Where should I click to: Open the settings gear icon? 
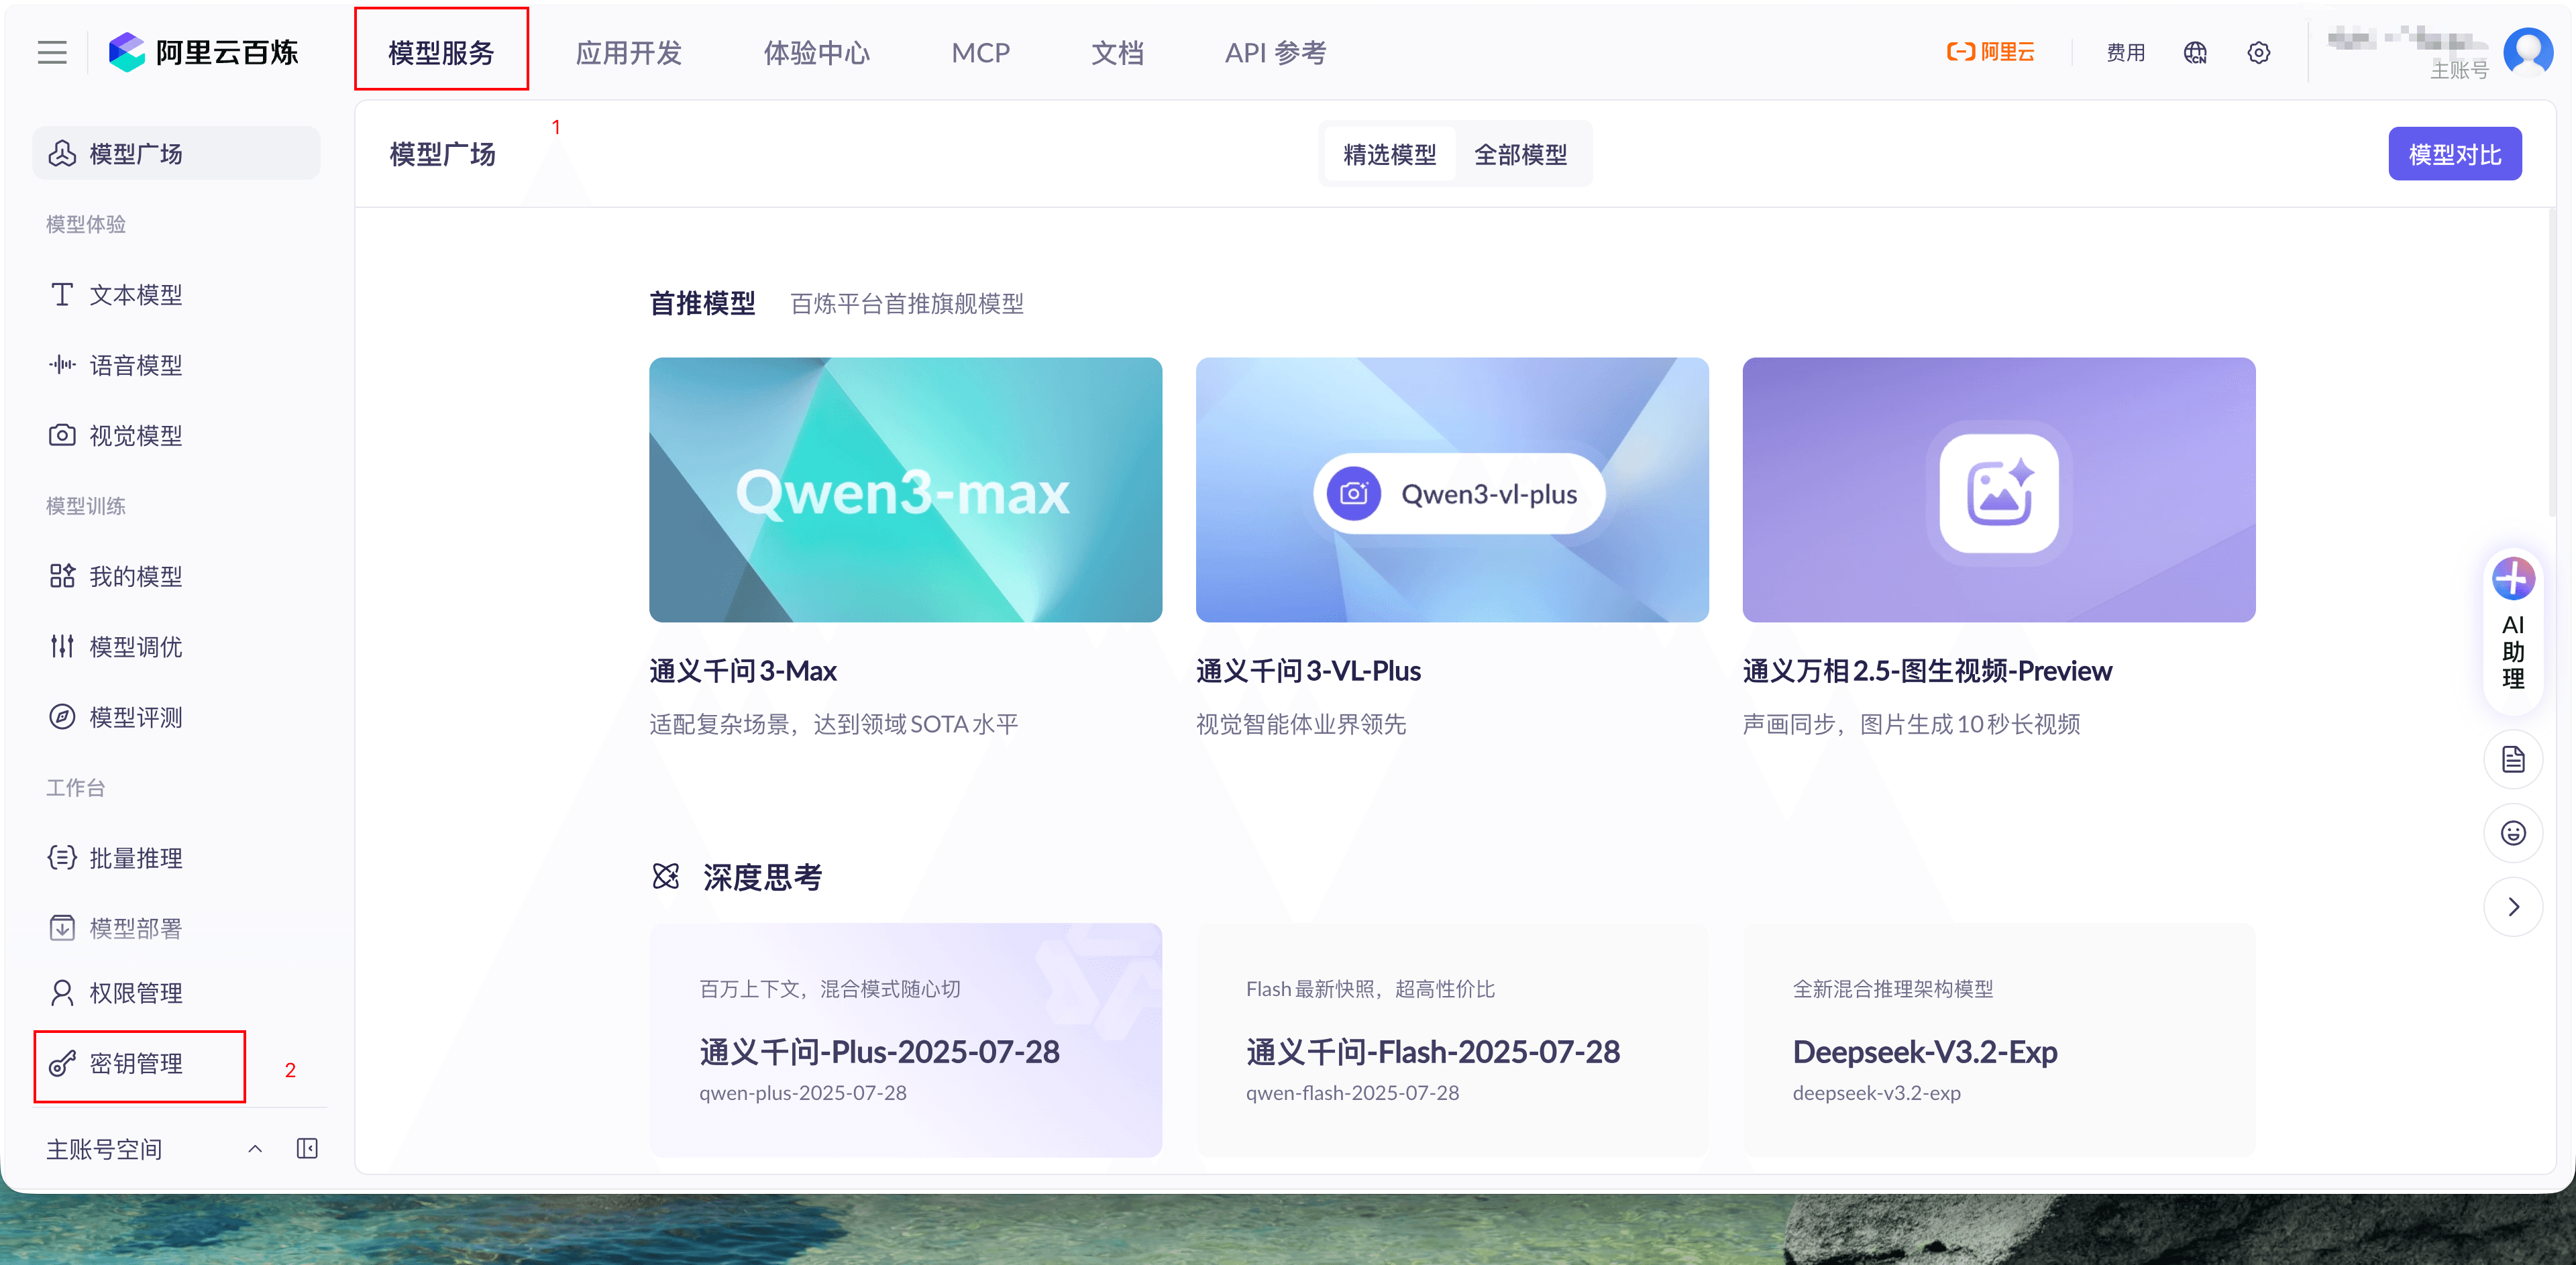pos(2258,53)
